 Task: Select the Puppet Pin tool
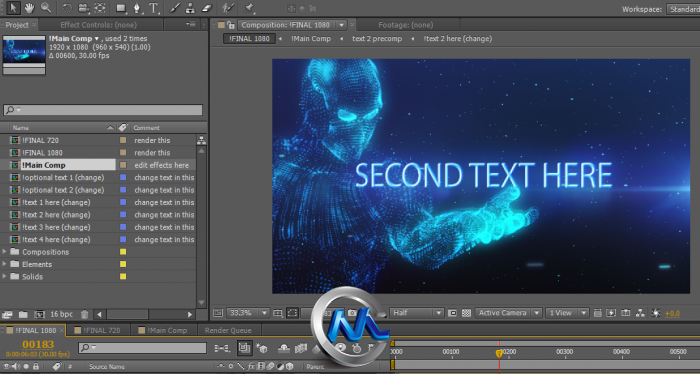coord(249,8)
